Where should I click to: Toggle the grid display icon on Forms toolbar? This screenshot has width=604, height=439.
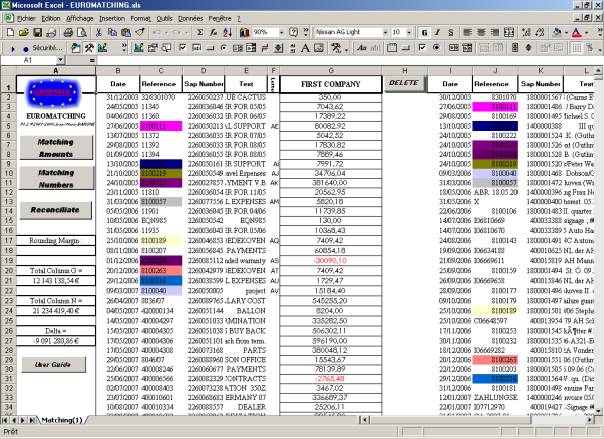click(x=577, y=48)
